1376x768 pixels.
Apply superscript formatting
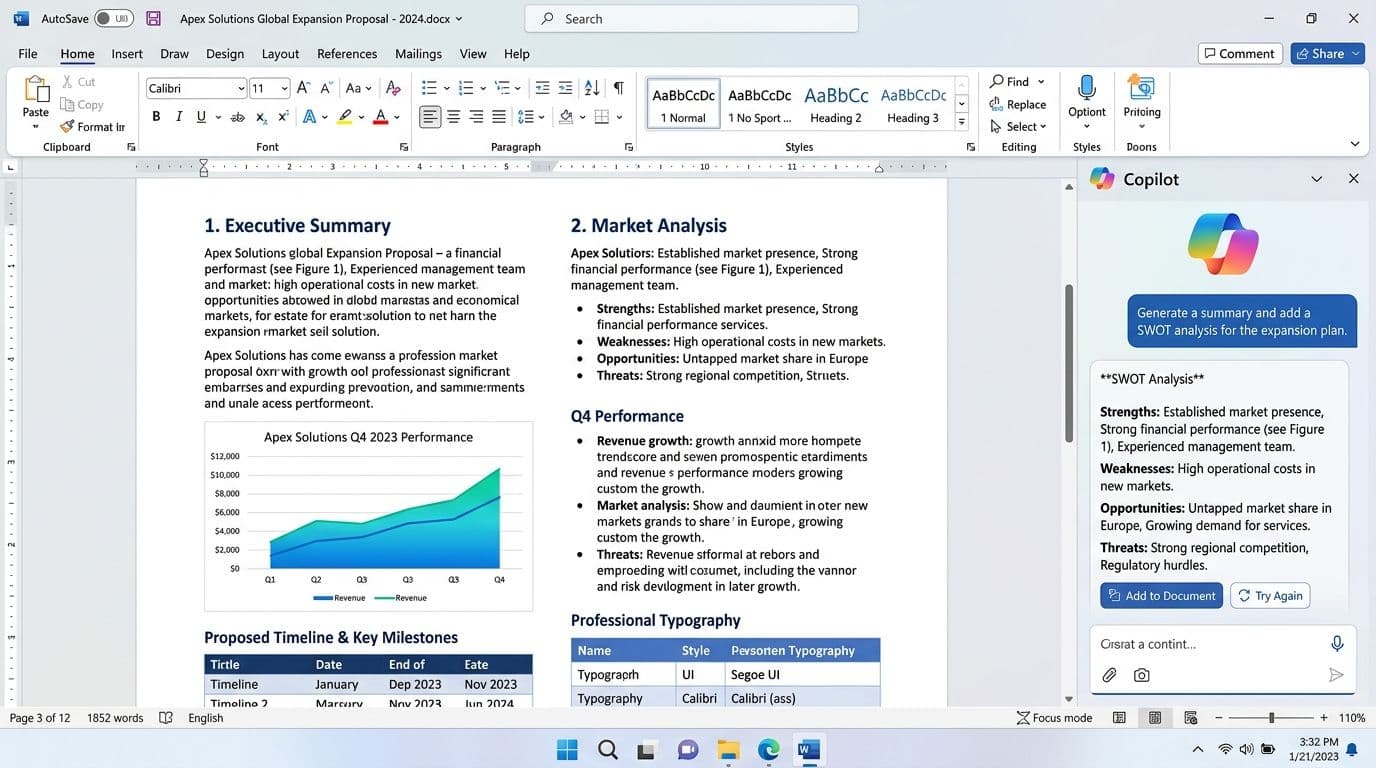pos(283,117)
